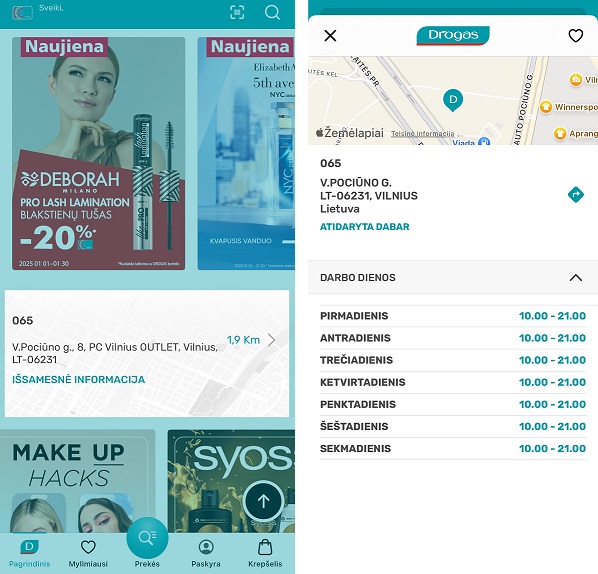The image size is (598, 574).
Task: Open the Paskyra account tab
Action: [x=206, y=553]
